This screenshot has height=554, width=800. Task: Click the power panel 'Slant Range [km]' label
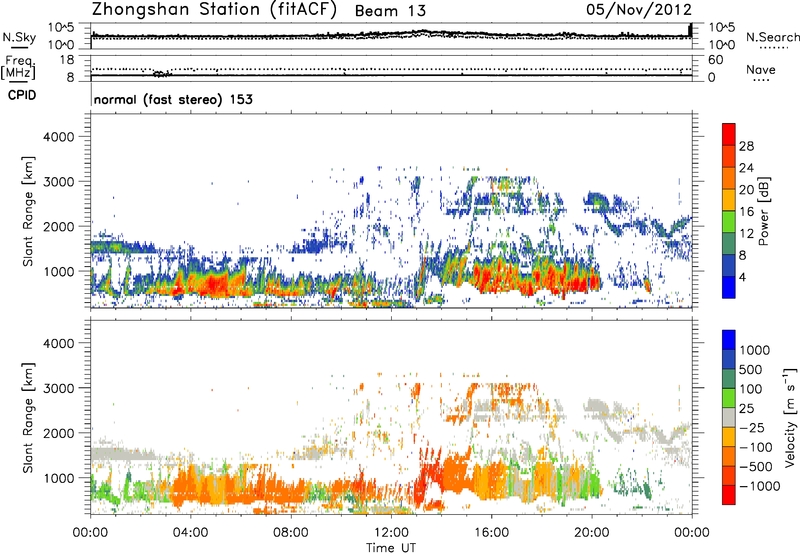[x=28, y=211]
